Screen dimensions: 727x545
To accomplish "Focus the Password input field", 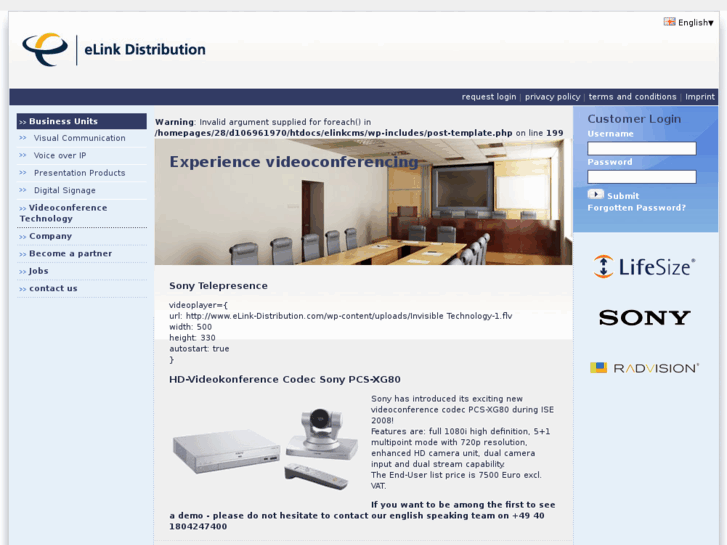I will [642, 177].
